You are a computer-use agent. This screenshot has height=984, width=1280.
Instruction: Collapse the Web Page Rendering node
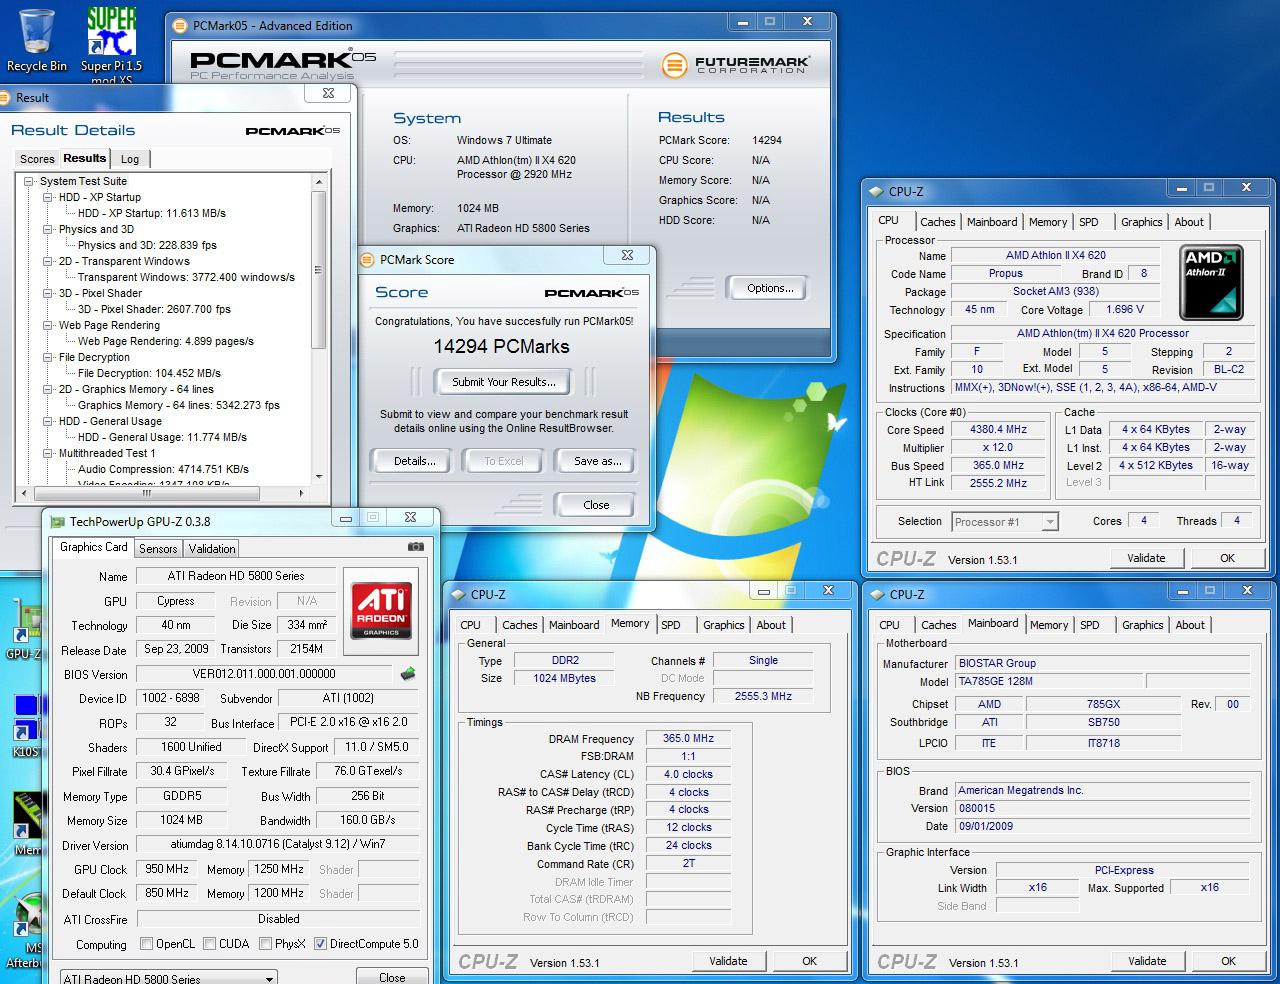click(x=48, y=325)
